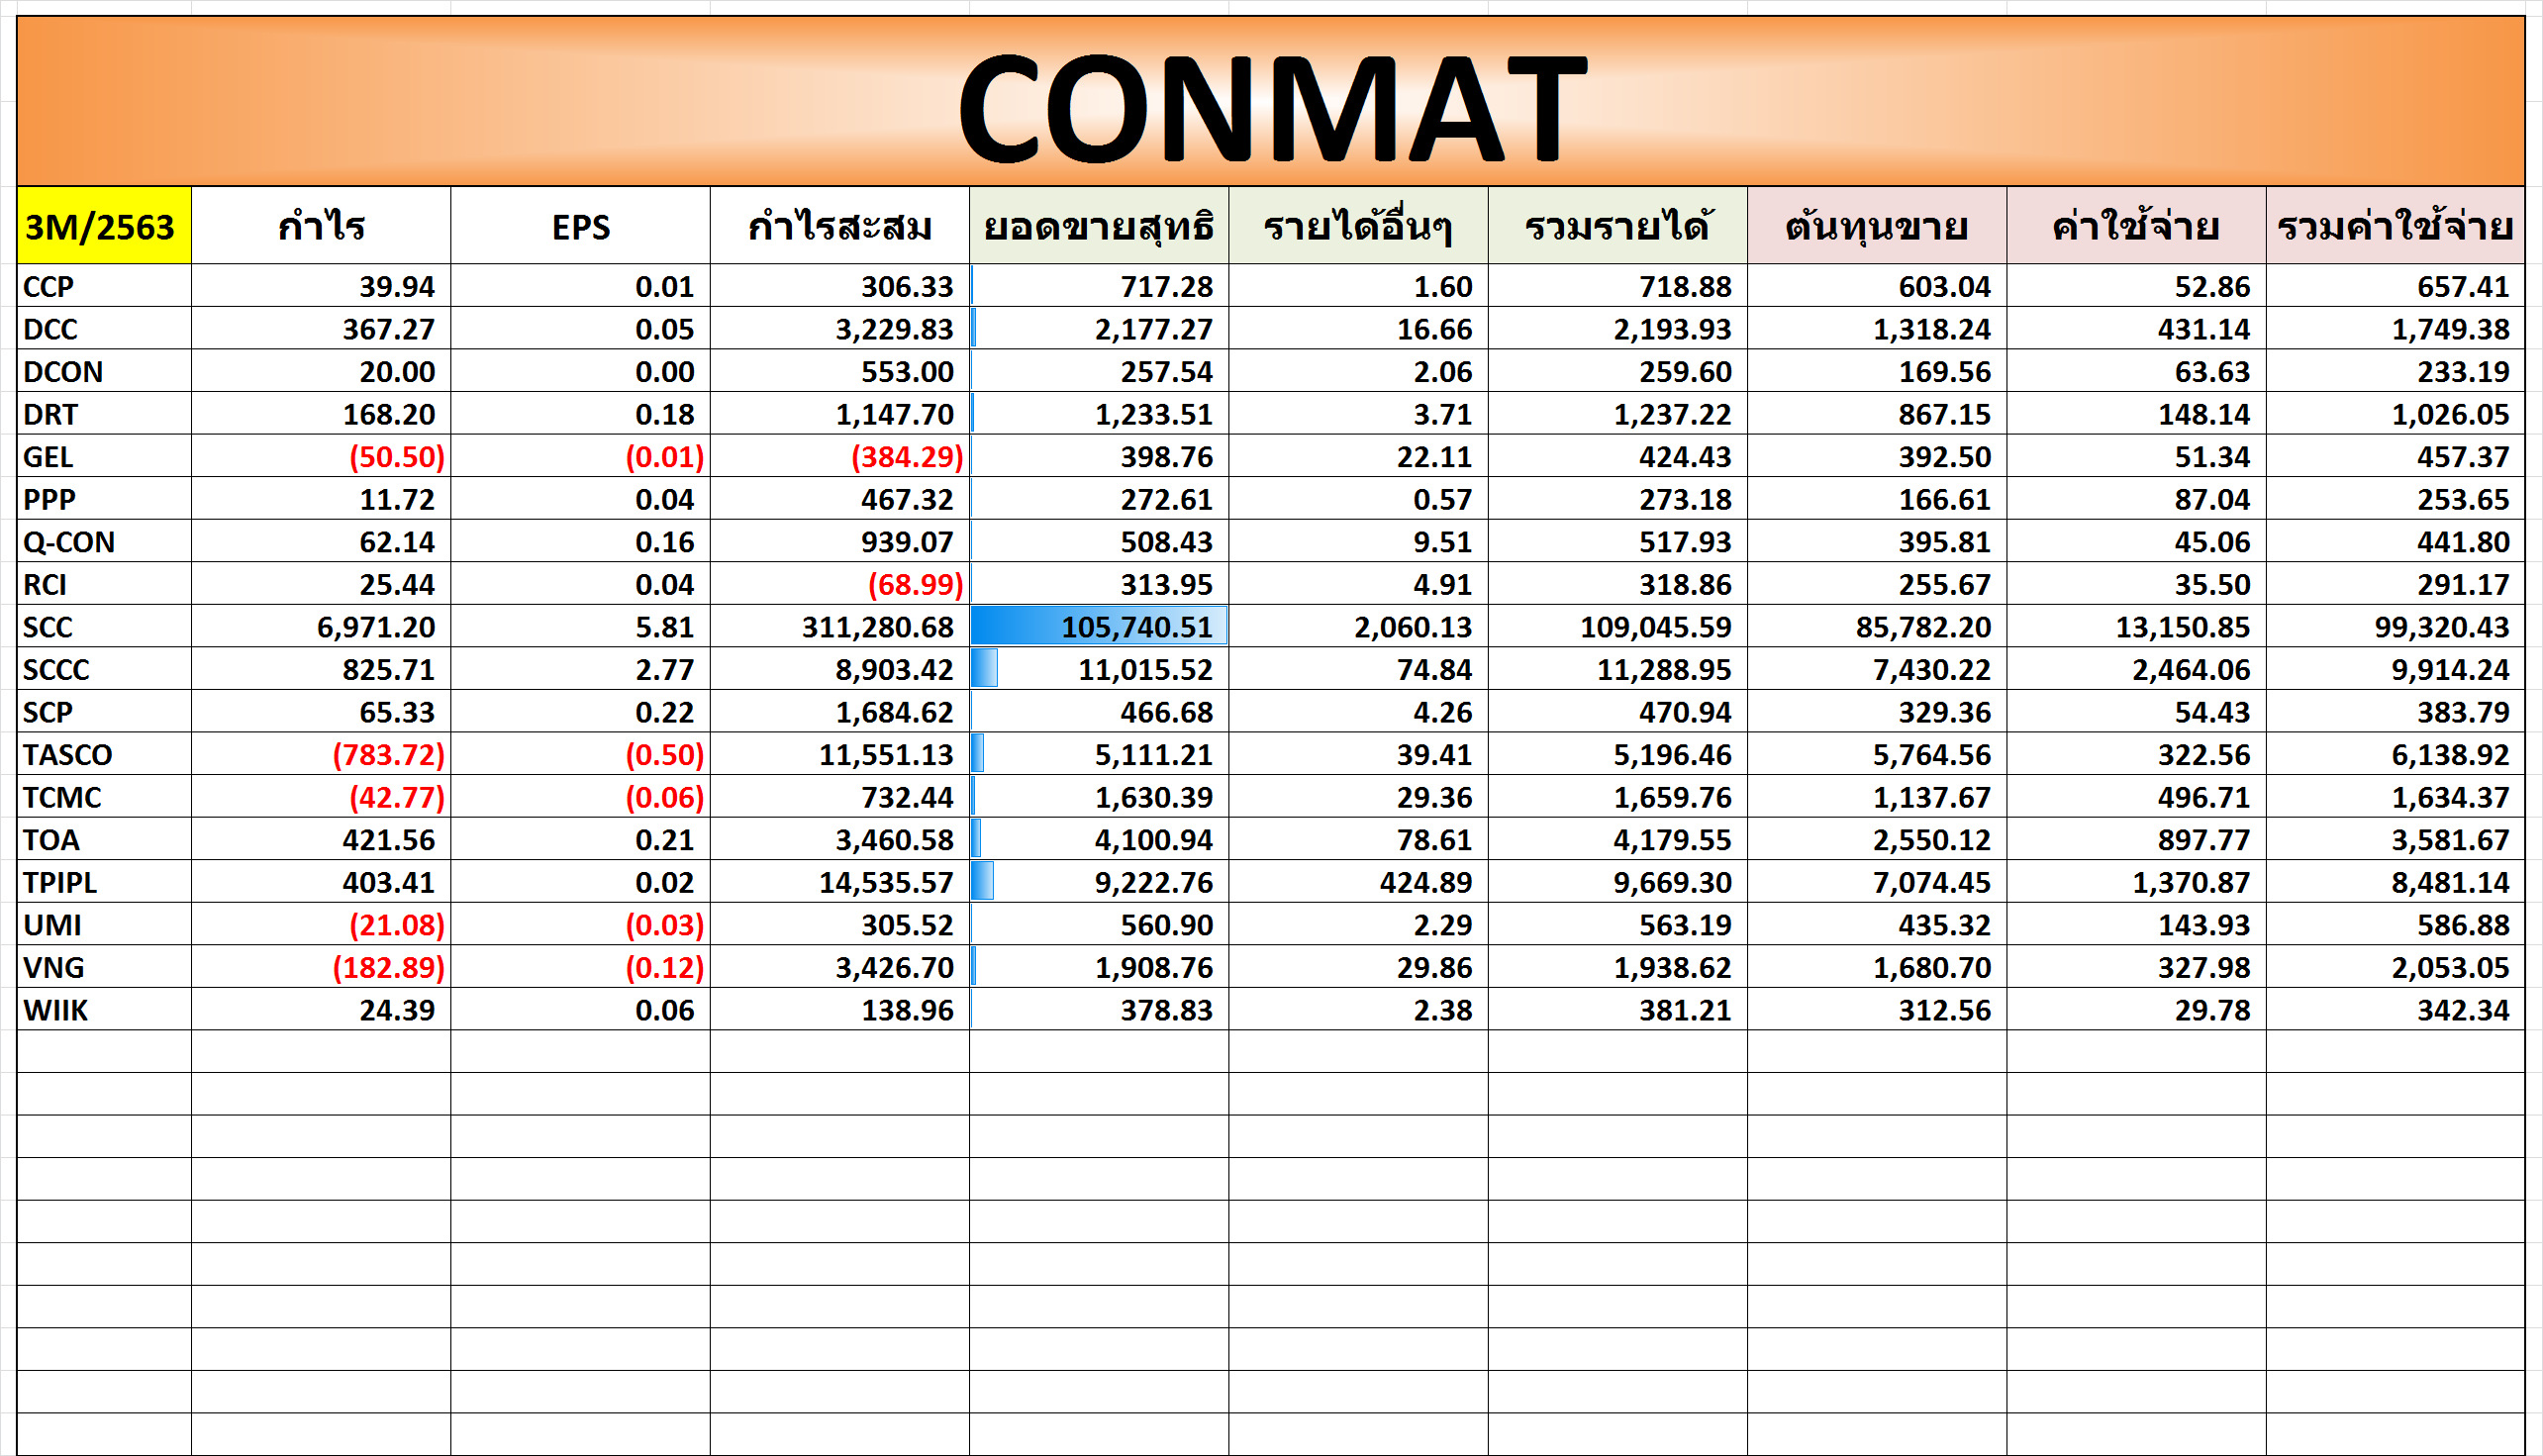The width and height of the screenshot is (2543, 1456).
Task: Select the รวมค่าใช้จ่าย column header
Action: (2395, 227)
